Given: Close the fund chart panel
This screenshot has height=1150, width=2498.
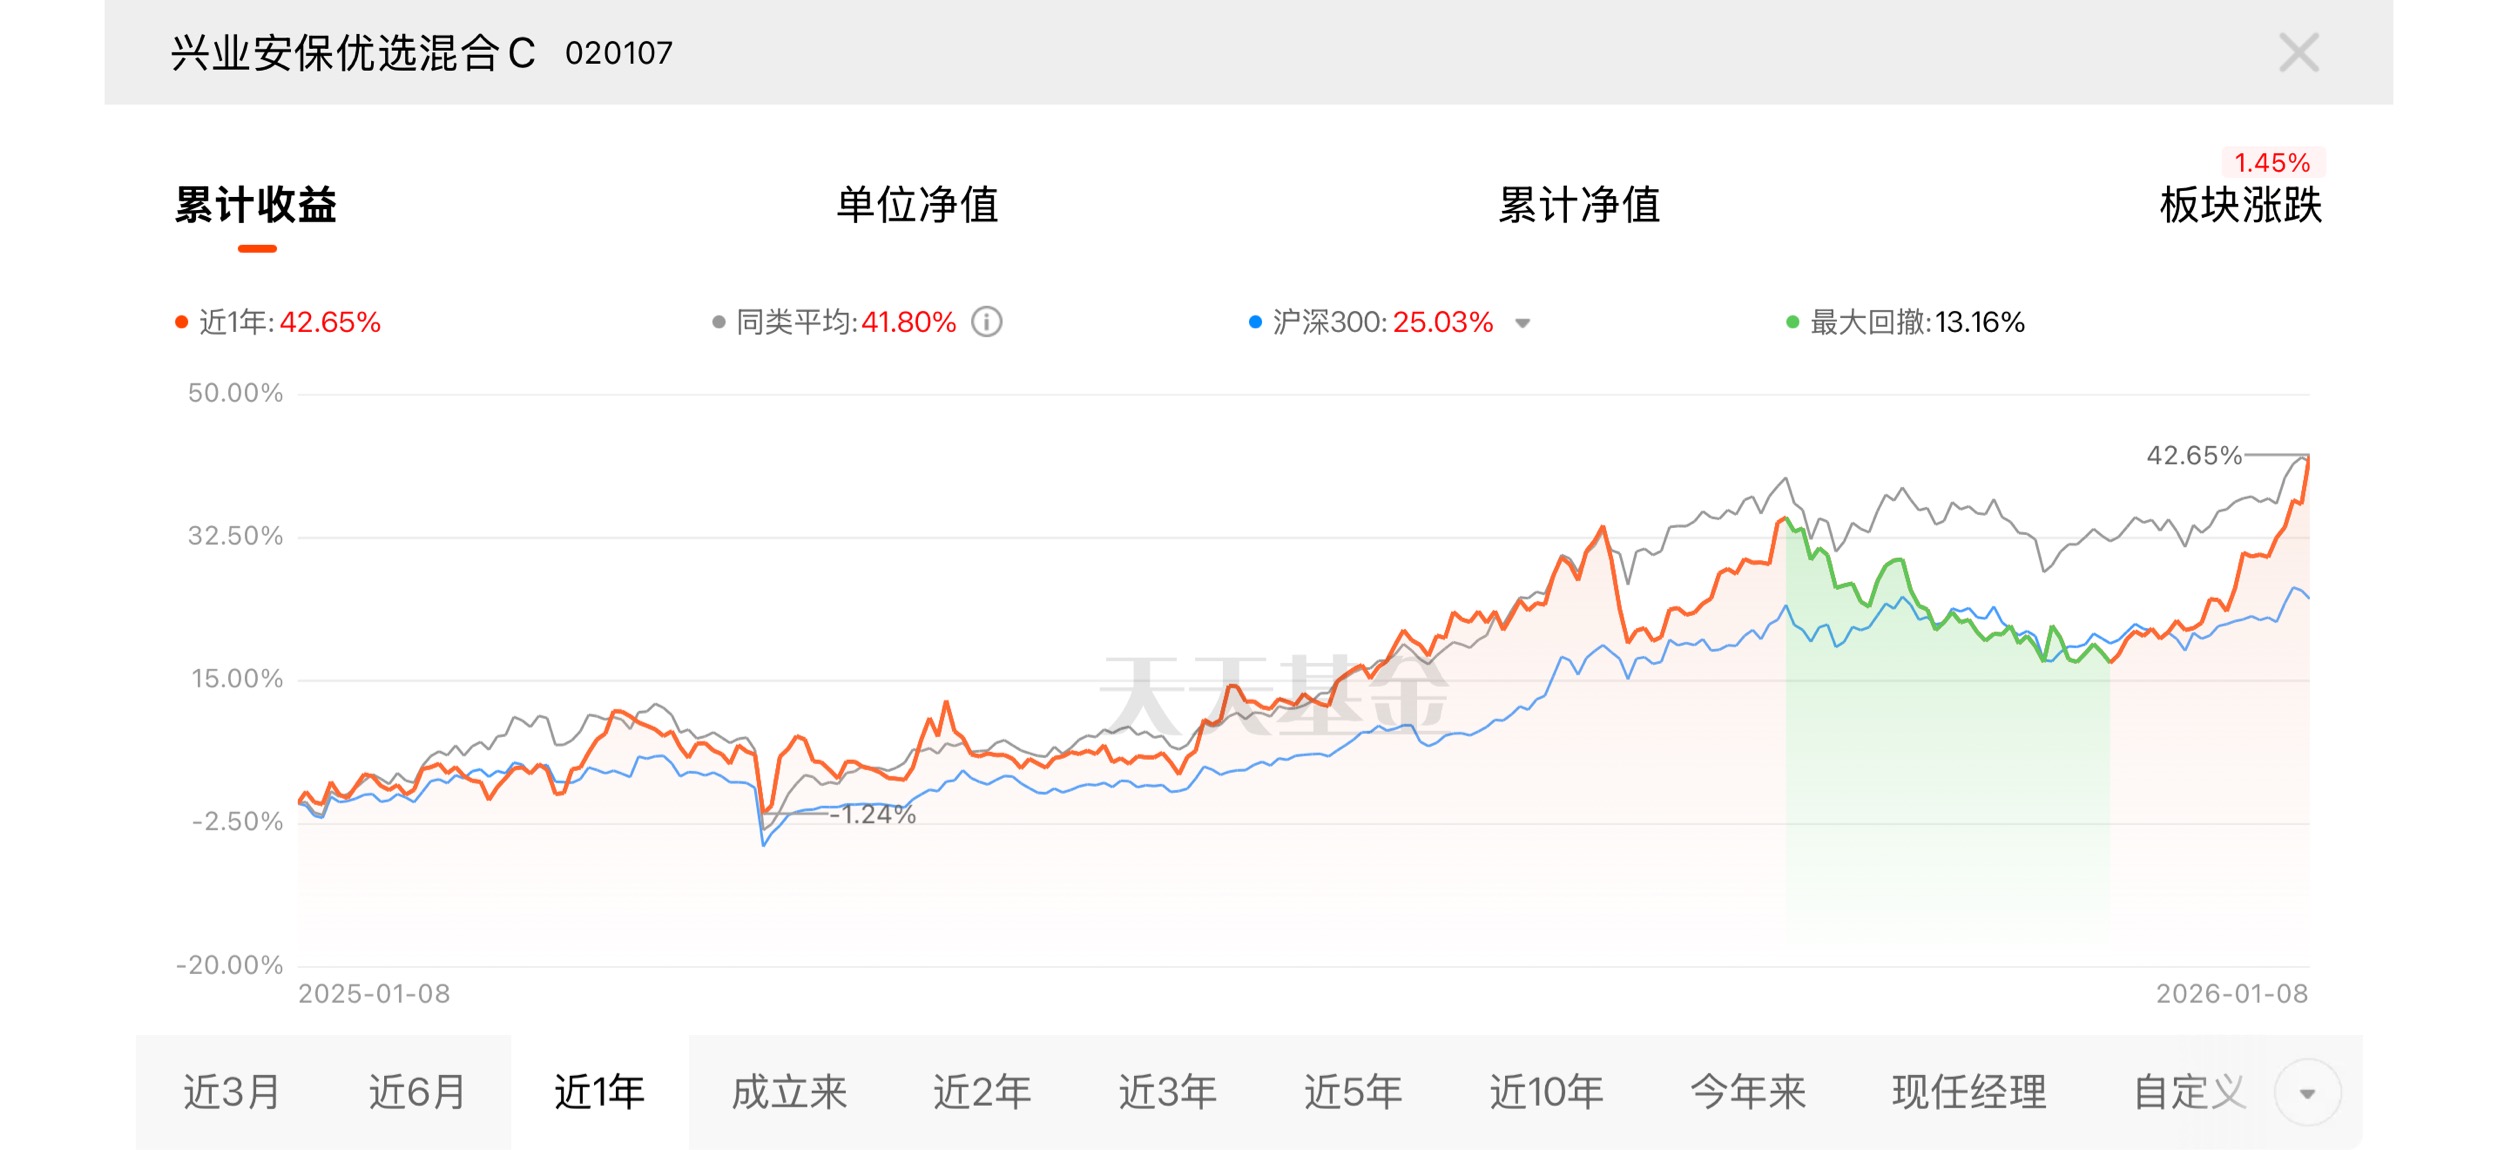Looking at the screenshot, I should pos(2298,53).
